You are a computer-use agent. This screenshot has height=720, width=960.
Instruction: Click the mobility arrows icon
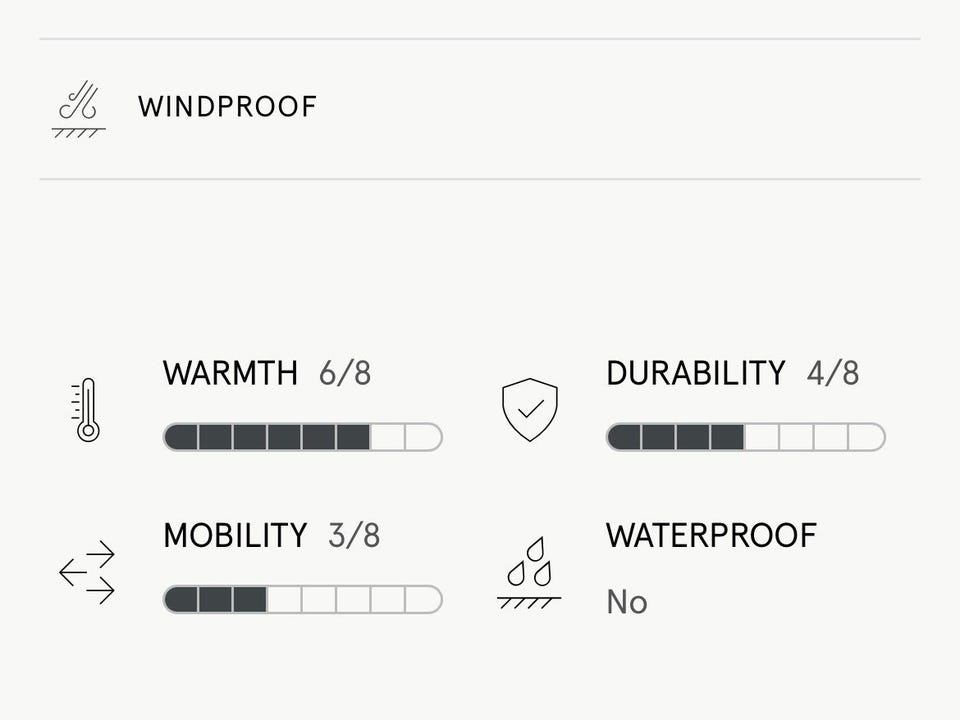click(87, 572)
